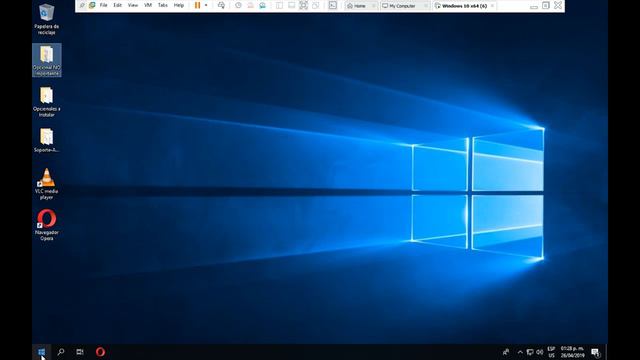This screenshot has width=640, height=360.
Task: Click the volume speaker tray icon
Action: pyautogui.click(x=540, y=352)
